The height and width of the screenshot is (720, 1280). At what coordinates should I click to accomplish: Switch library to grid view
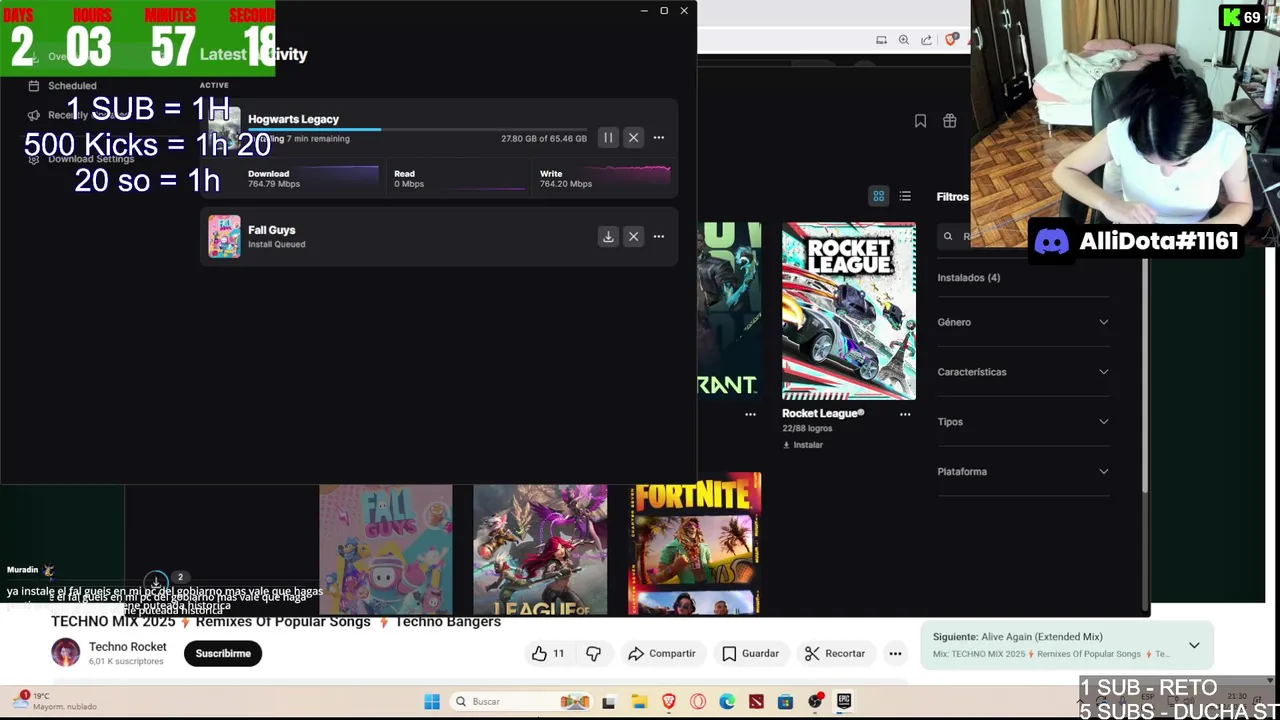pyautogui.click(x=878, y=196)
